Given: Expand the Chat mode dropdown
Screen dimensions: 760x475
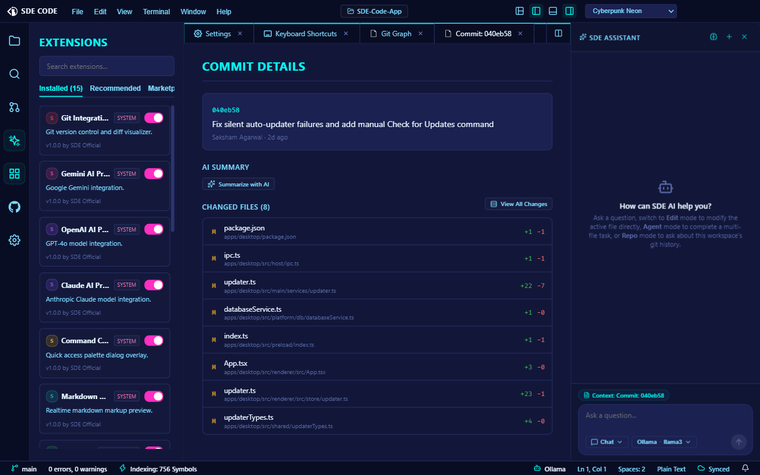Looking at the screenshot, I should pyautogui.click(x=606, y=442).
